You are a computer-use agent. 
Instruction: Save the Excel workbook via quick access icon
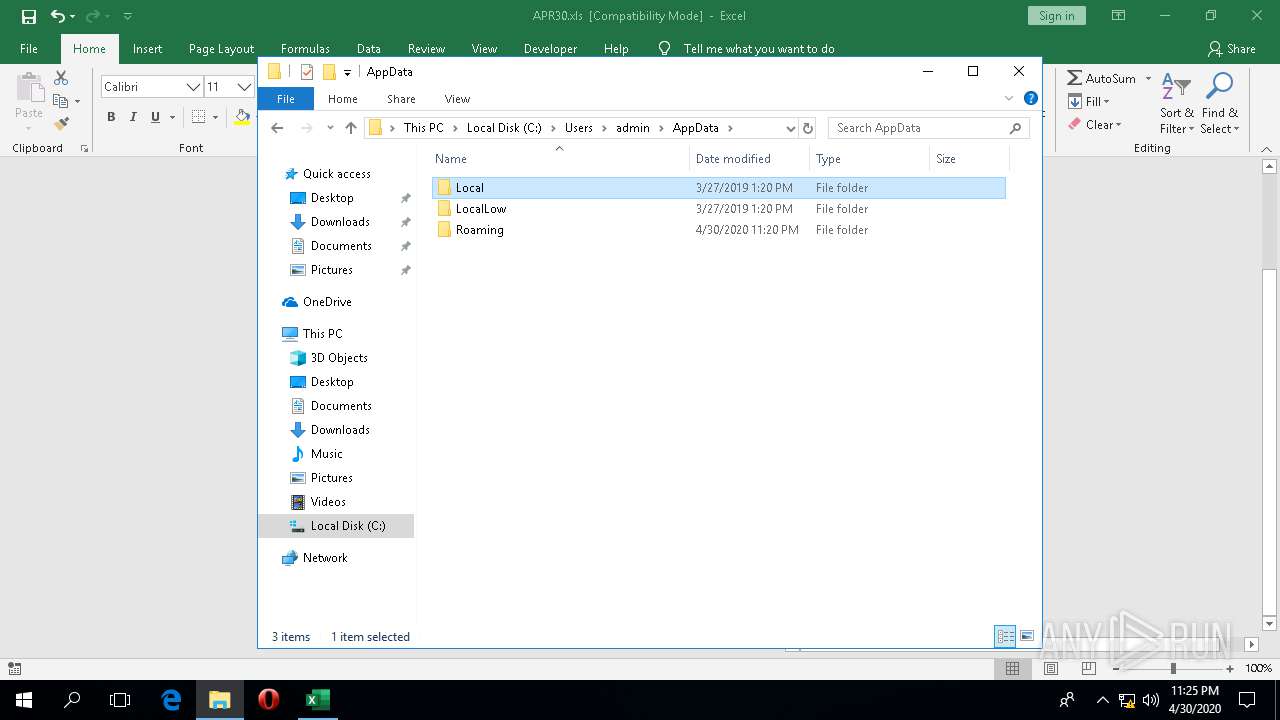29,16
